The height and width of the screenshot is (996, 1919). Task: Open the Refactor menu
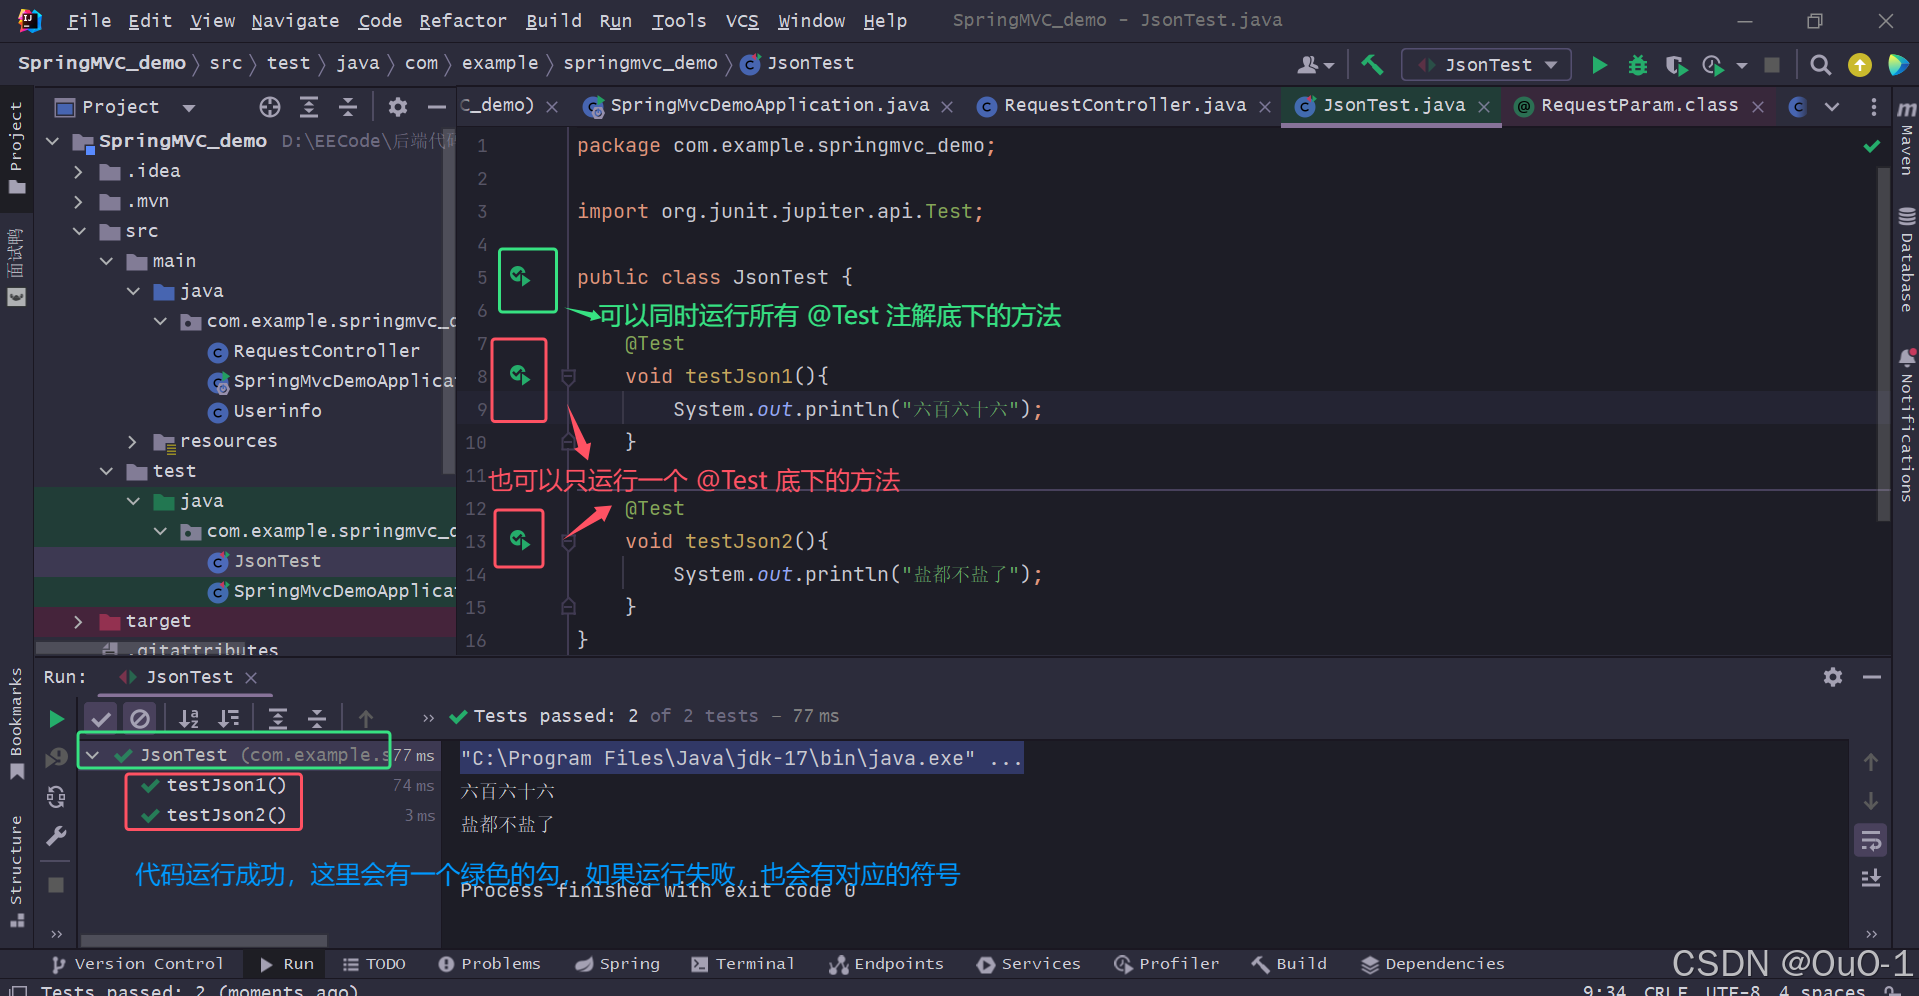point(462,20)
